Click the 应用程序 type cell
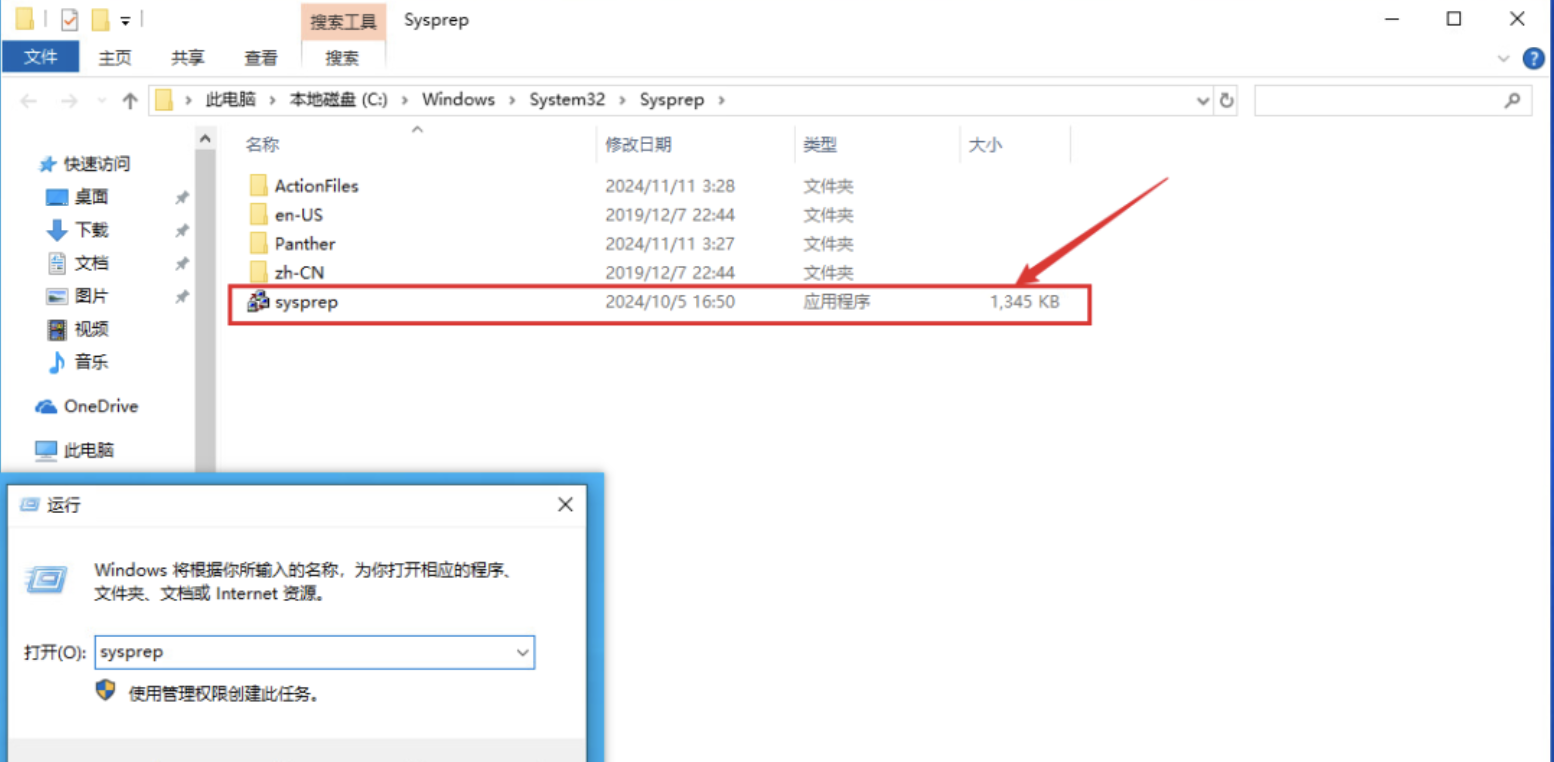 [x=836, y=301]
